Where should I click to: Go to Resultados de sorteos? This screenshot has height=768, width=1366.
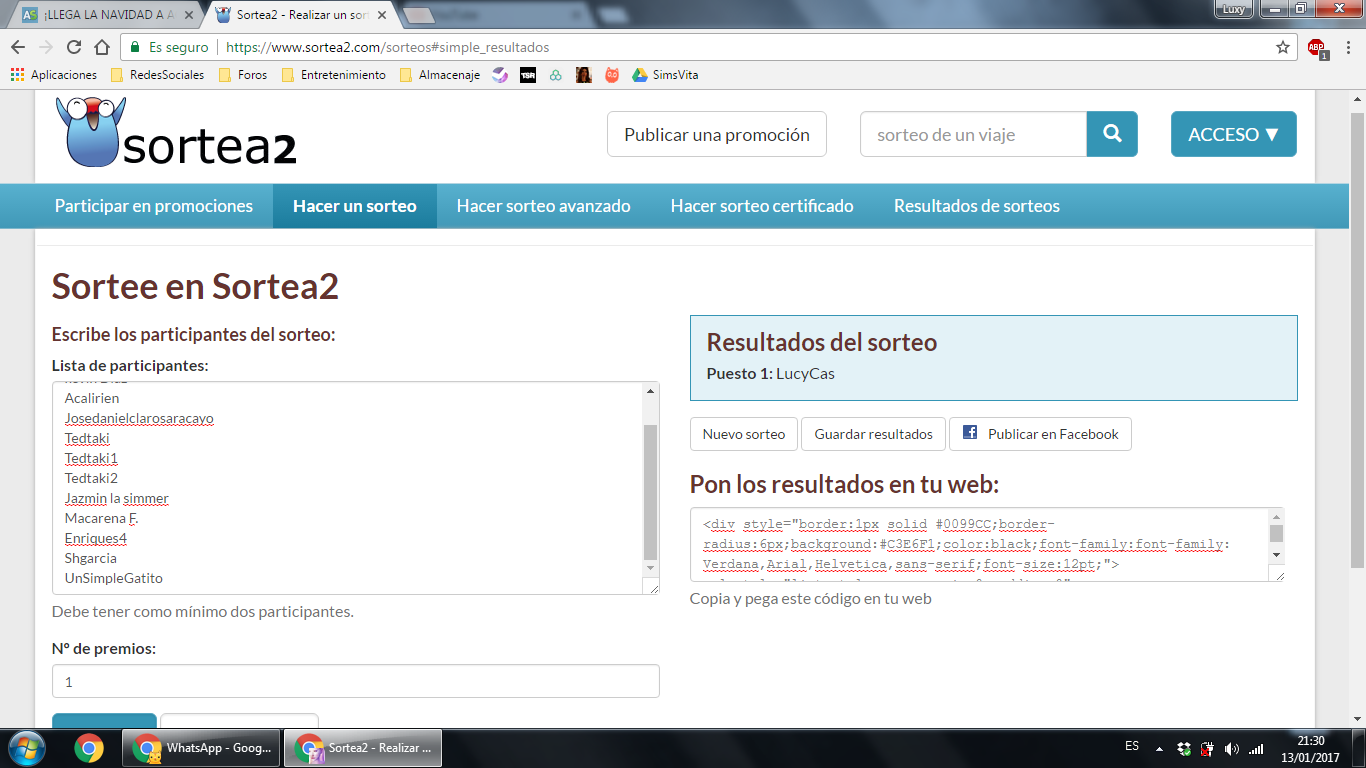coord(976,206)
